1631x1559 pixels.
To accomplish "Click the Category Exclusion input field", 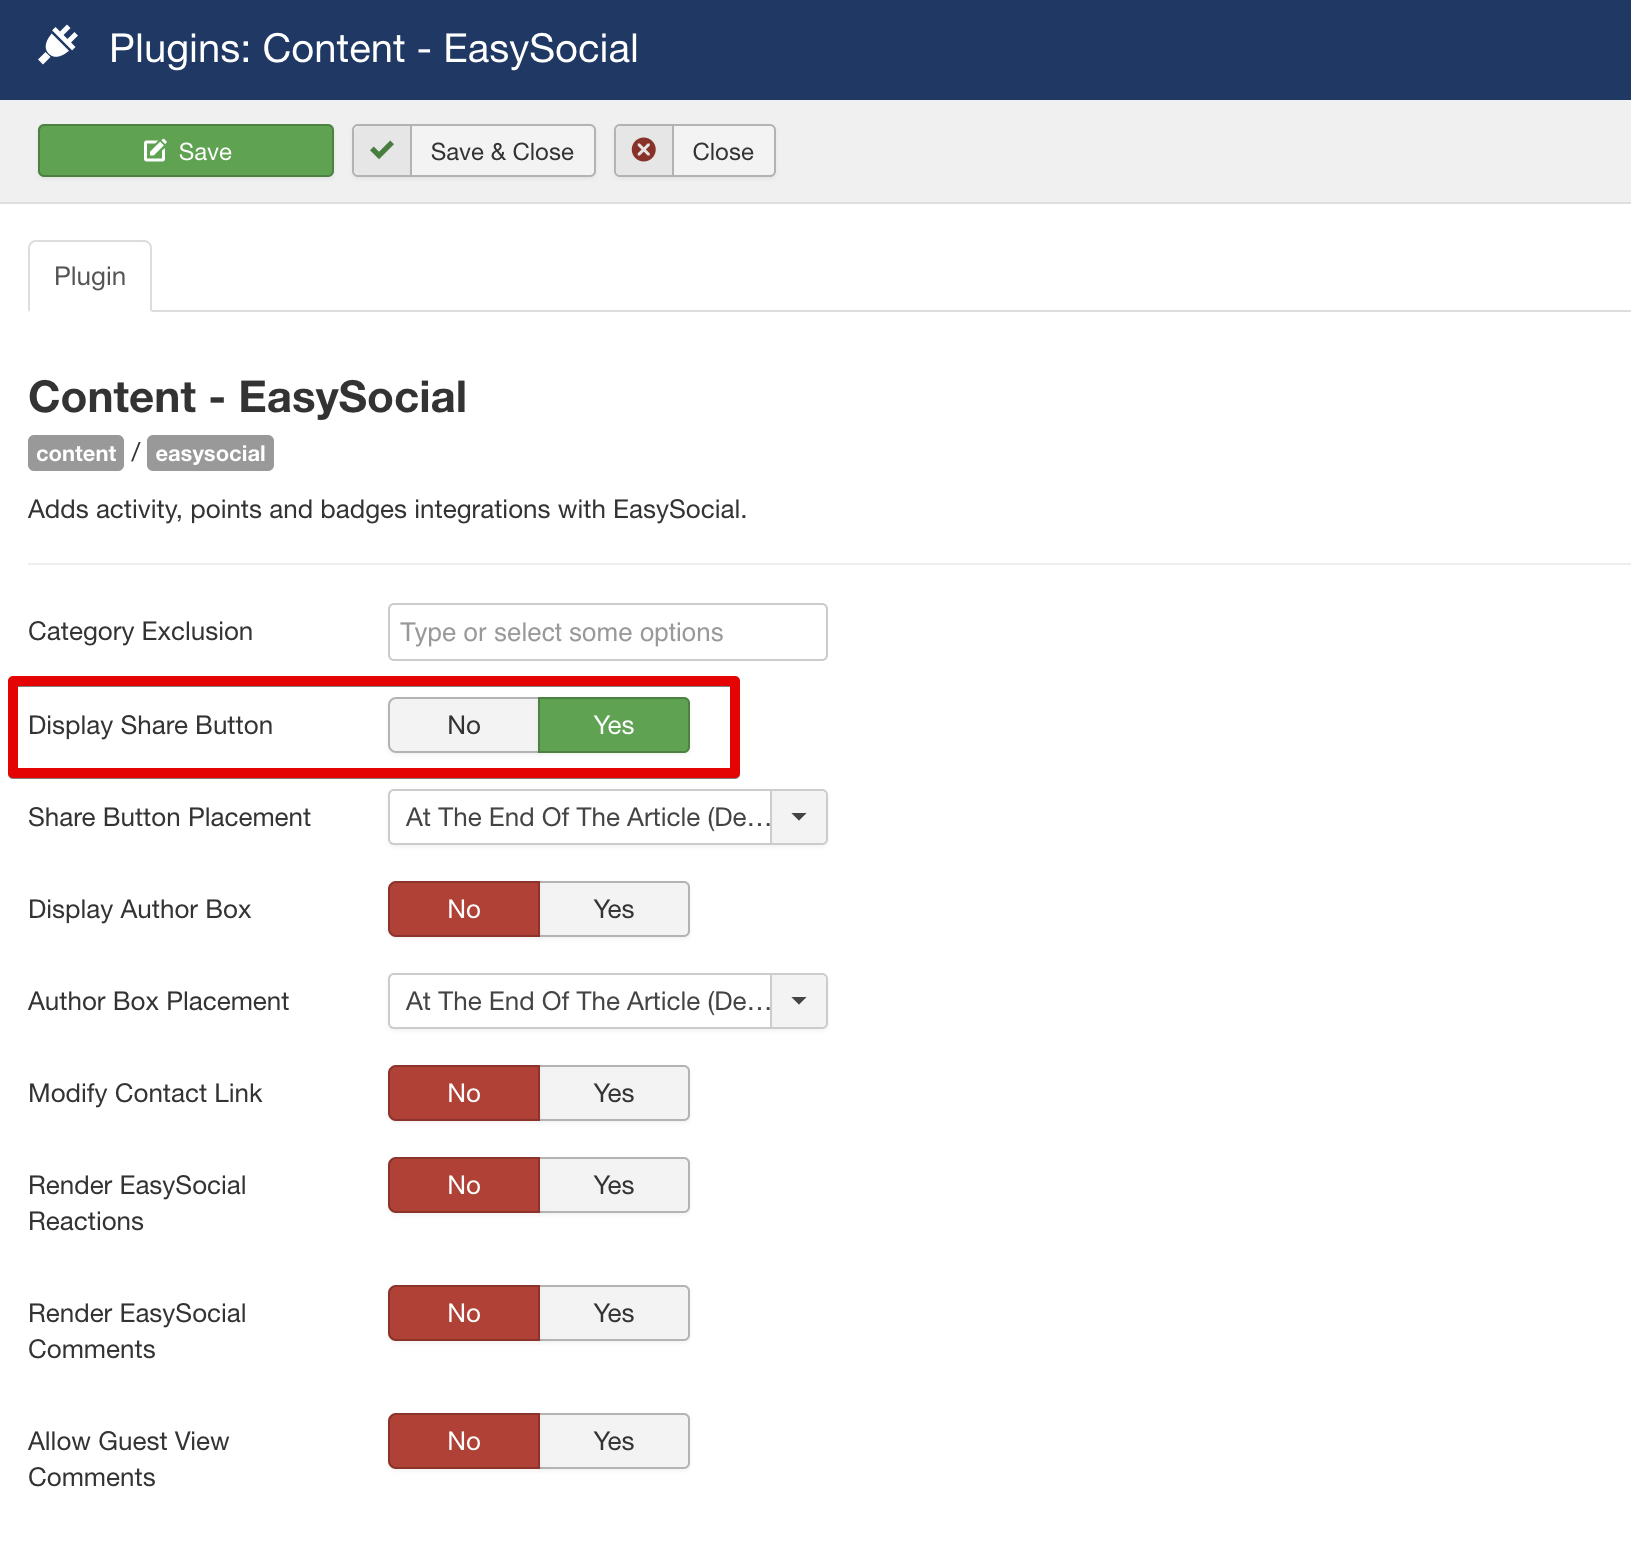I will [607, 632].
